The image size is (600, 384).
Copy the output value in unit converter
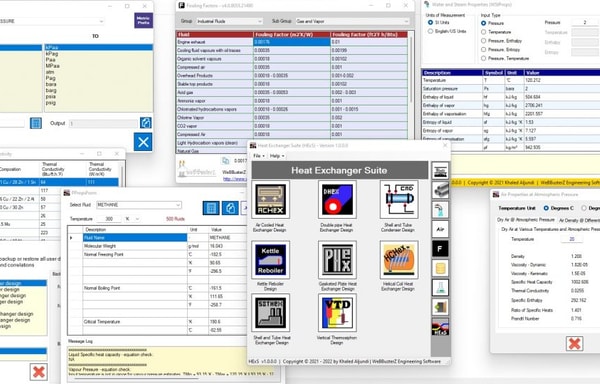click(145, 123)
